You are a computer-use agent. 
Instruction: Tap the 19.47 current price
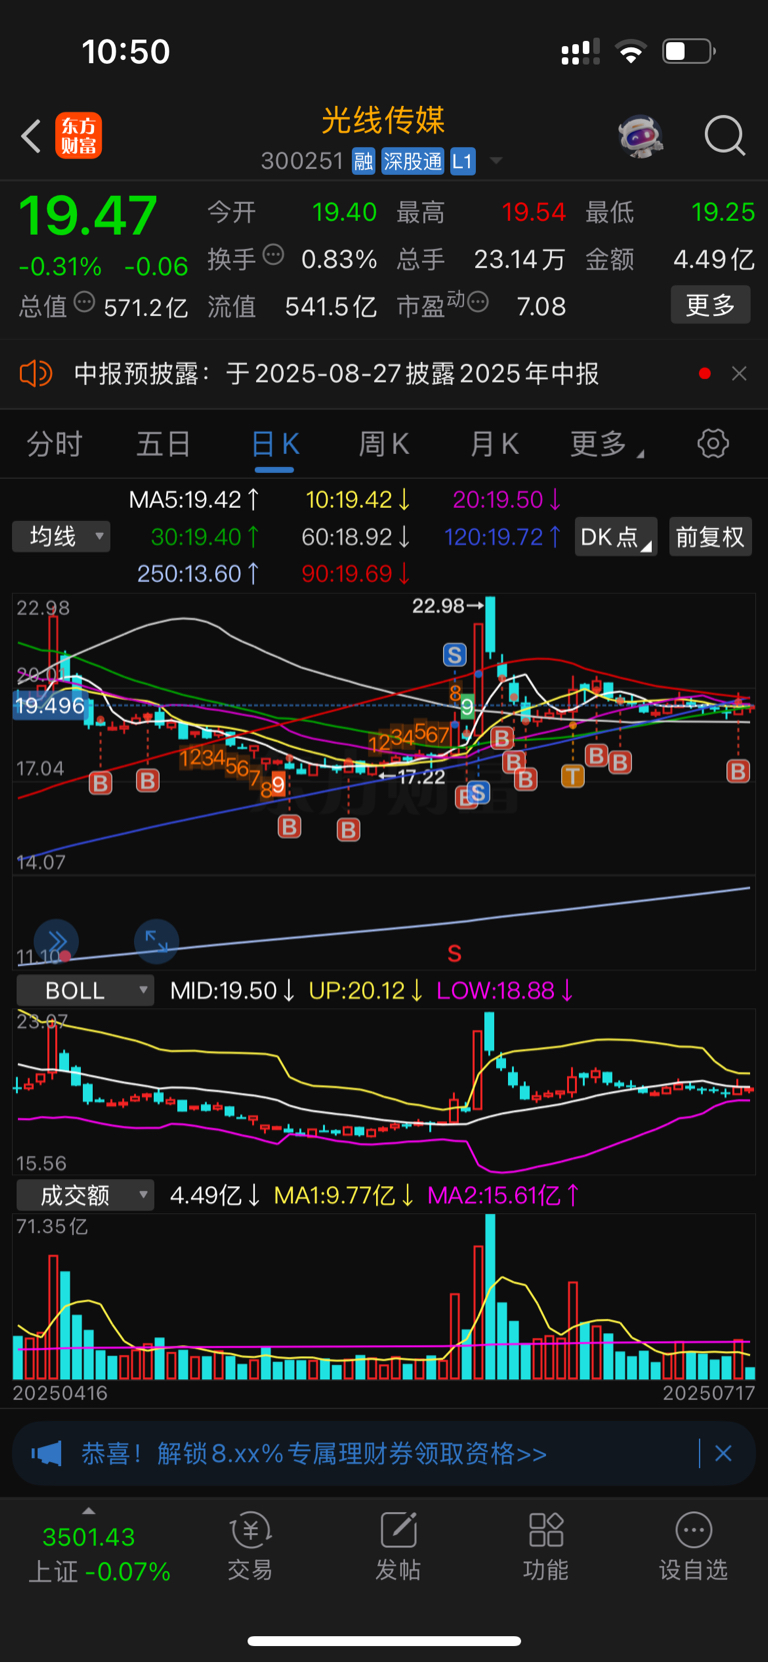(88, 216)
